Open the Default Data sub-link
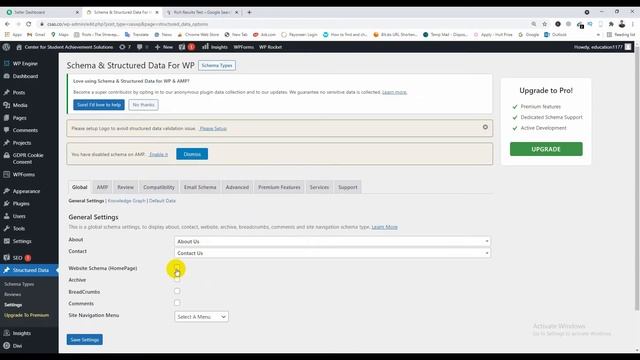The image size is (640, 360). pos(162,201)
